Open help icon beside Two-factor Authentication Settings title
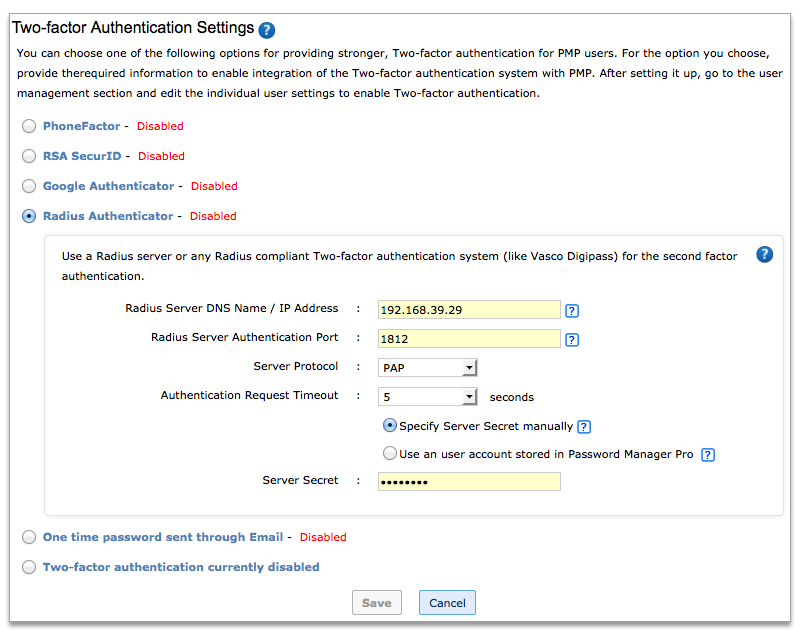The image size is (800, 636). point(267,30)
